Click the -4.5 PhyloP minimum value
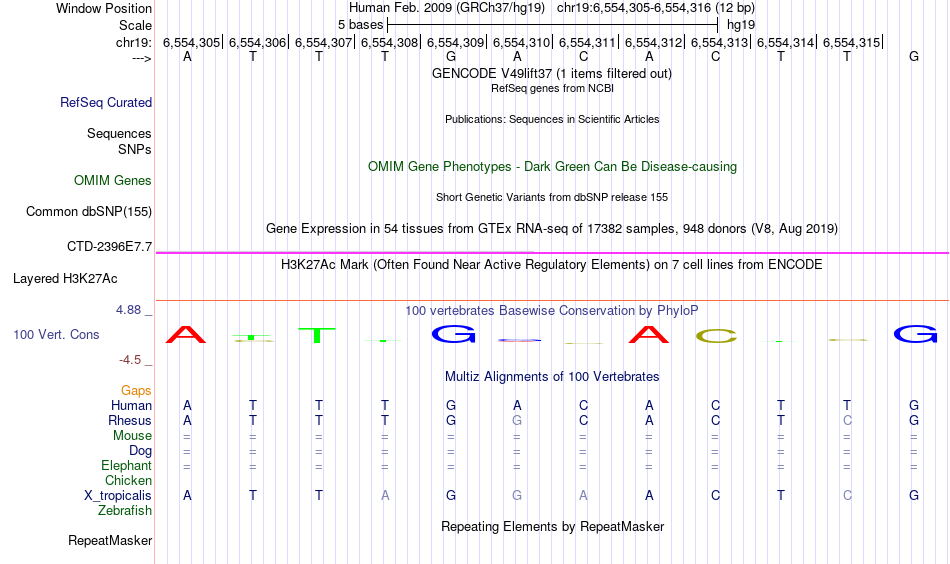Viewport: 950px width, 564px height. [x=130, y=360]
